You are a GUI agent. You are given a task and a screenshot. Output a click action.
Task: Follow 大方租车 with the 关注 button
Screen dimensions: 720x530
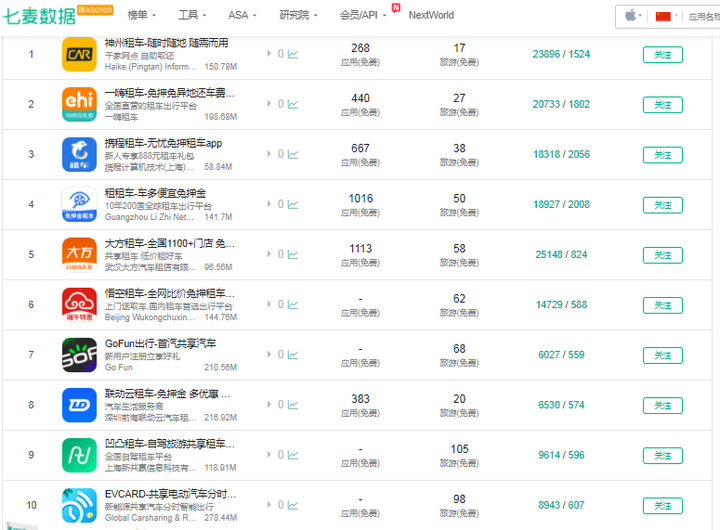pyautogui.click(x=663, y=255)
